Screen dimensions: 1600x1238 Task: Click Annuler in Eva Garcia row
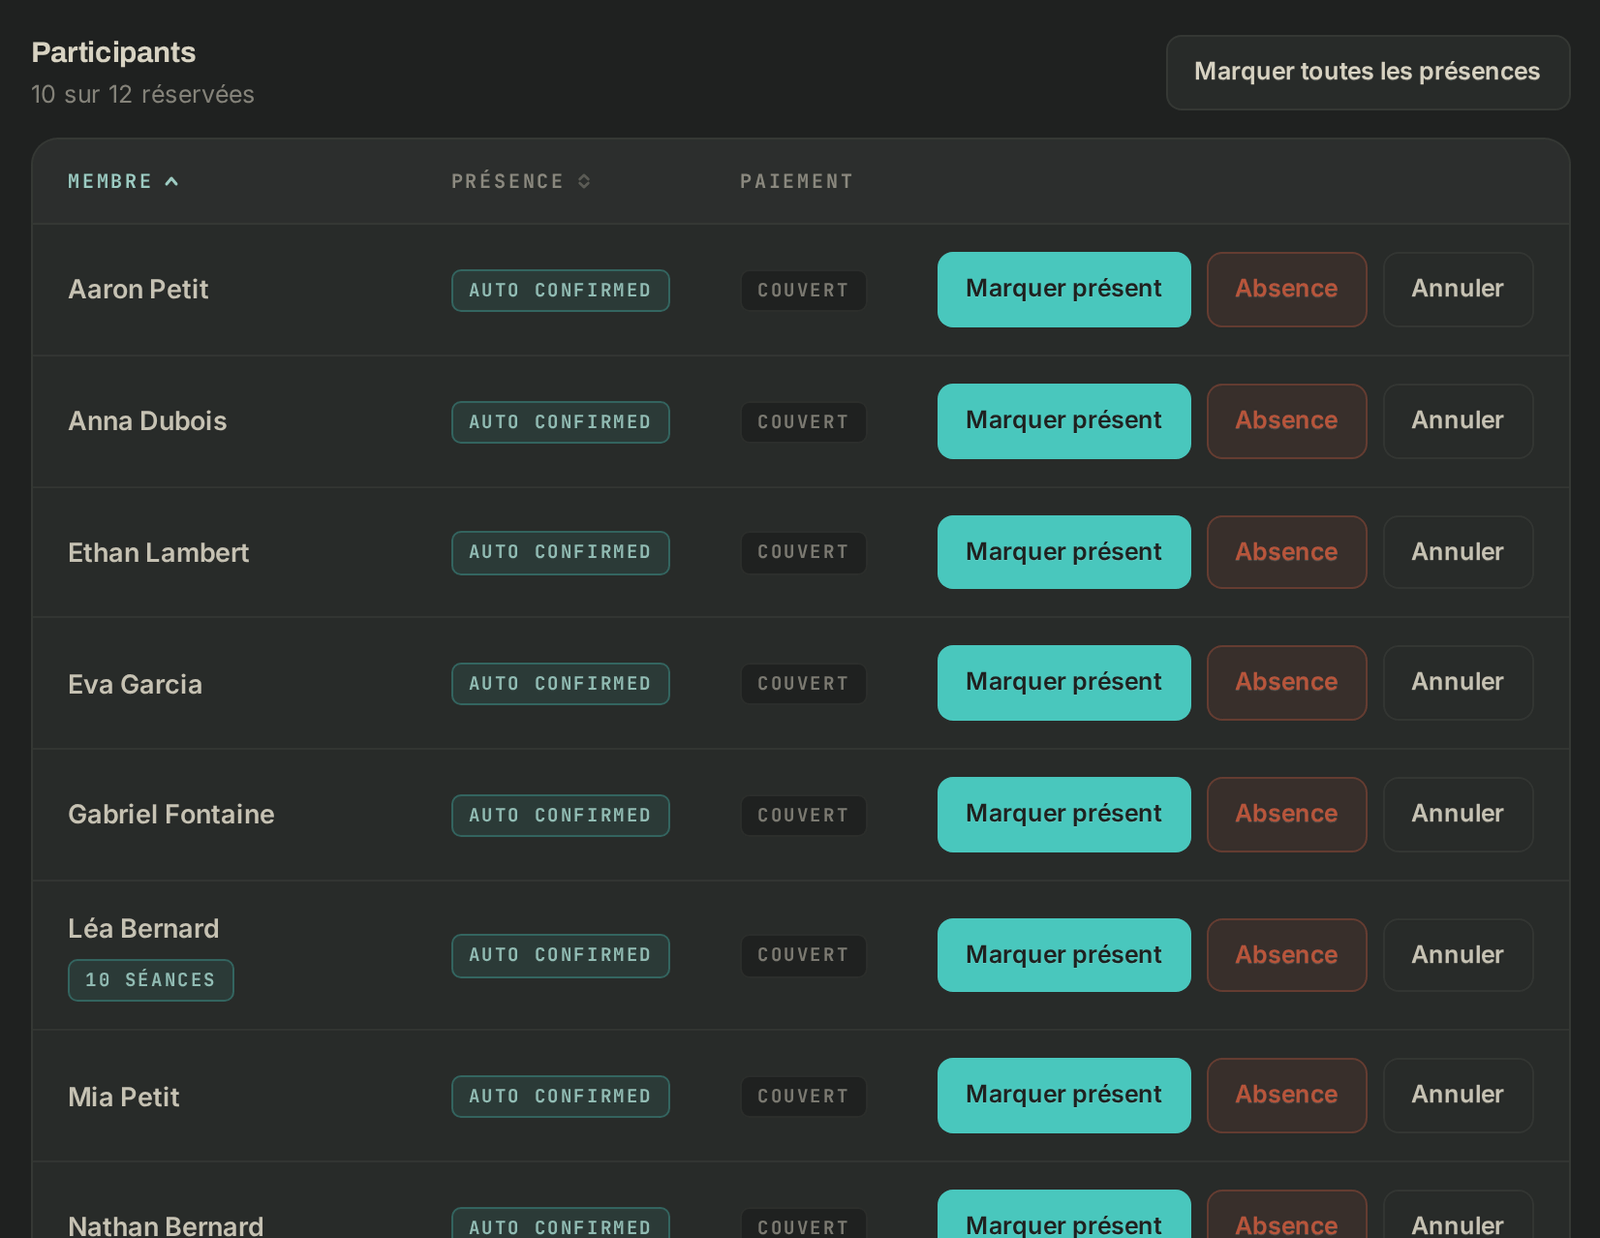tap(1458, 683)
